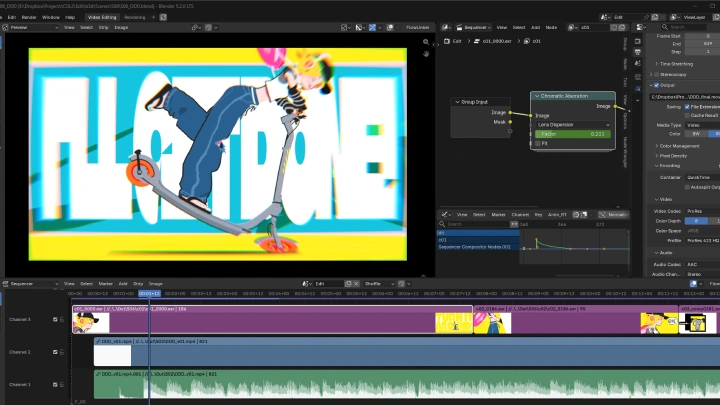Screen dimensions: 720x405
Task: Click the pan hand icon in preview
Action: click(x=426, y=54)
